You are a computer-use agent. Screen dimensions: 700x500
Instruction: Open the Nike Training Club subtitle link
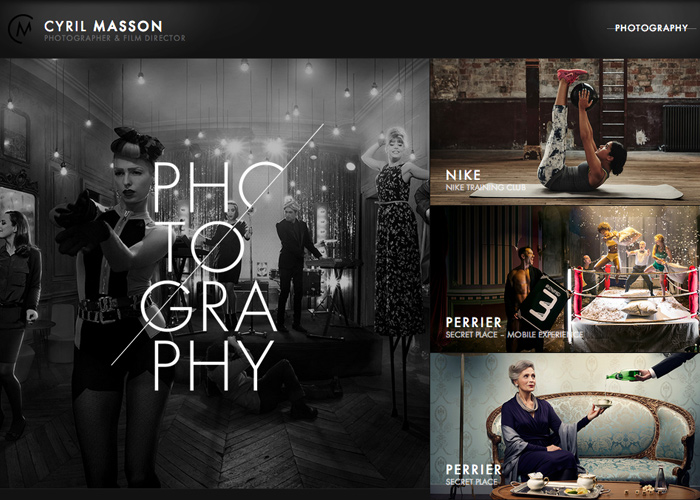click(486, 188)
